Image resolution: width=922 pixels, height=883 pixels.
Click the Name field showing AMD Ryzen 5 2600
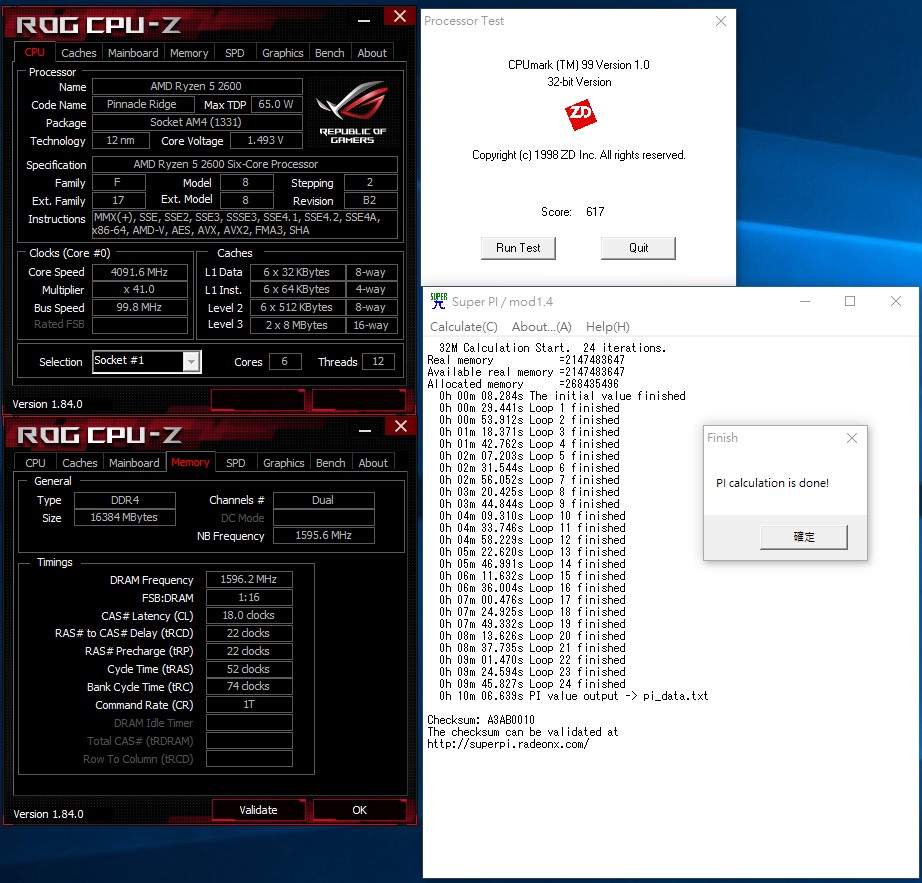(x=197, y=86)
